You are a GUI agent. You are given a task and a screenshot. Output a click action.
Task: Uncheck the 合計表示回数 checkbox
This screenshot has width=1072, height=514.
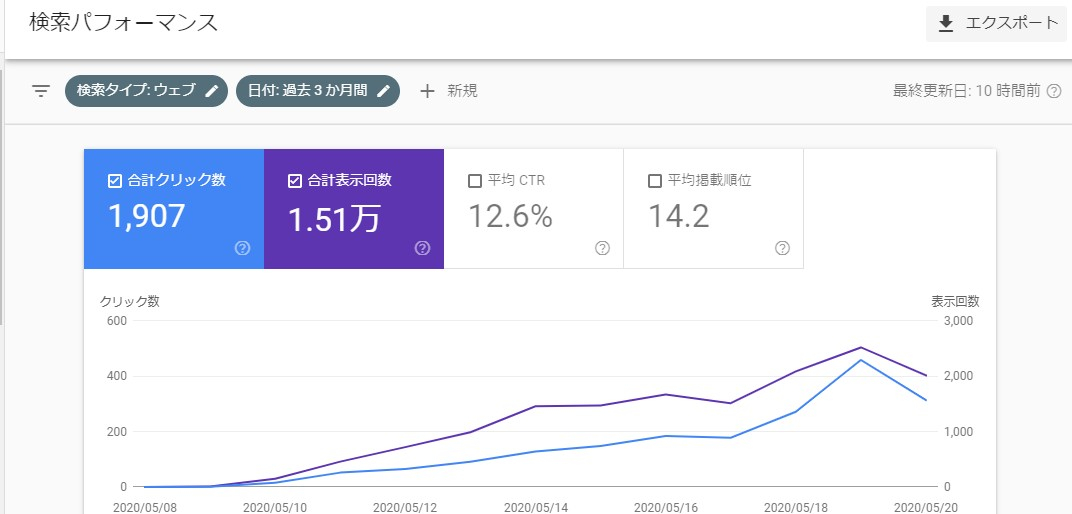click(x=294, y=181)
